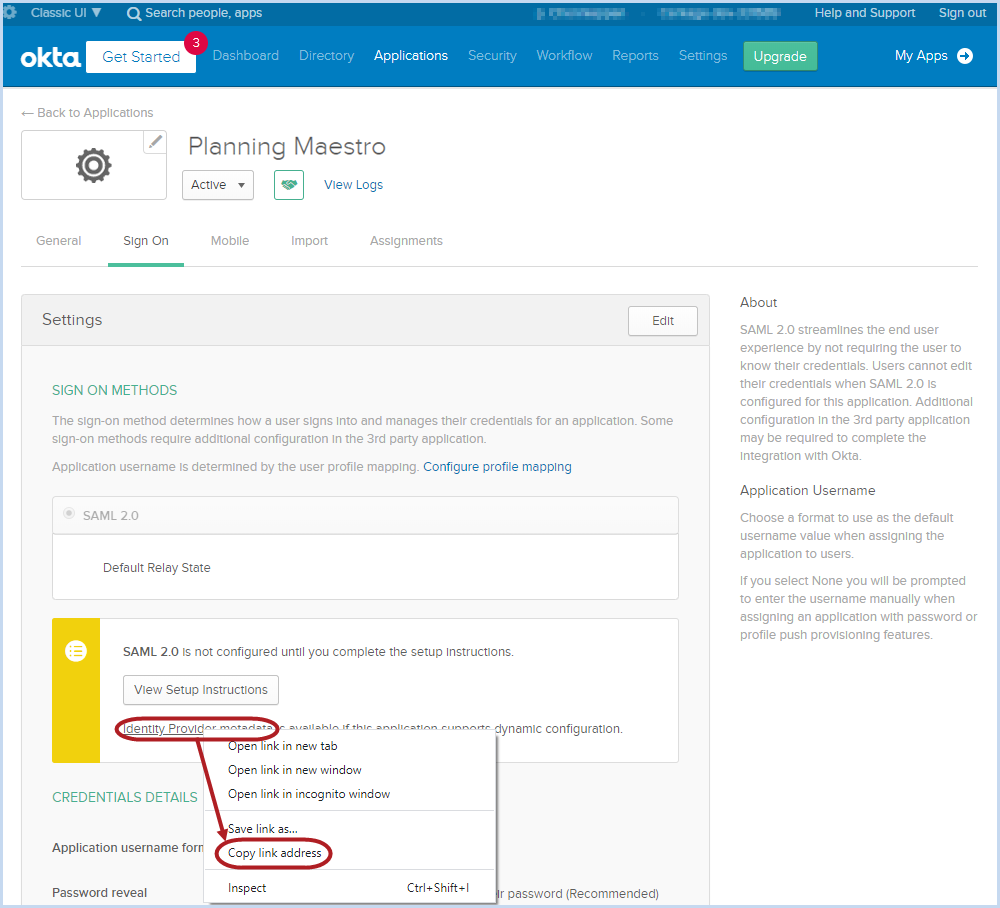Click My Apps link
Screen dimensions: 1000x908
(921, 56)
